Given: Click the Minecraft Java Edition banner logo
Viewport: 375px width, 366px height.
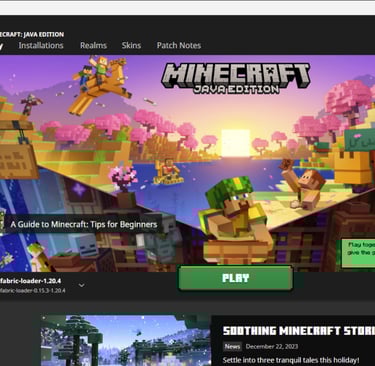Looking at the screenshot, I should click(x=236, y=78).
